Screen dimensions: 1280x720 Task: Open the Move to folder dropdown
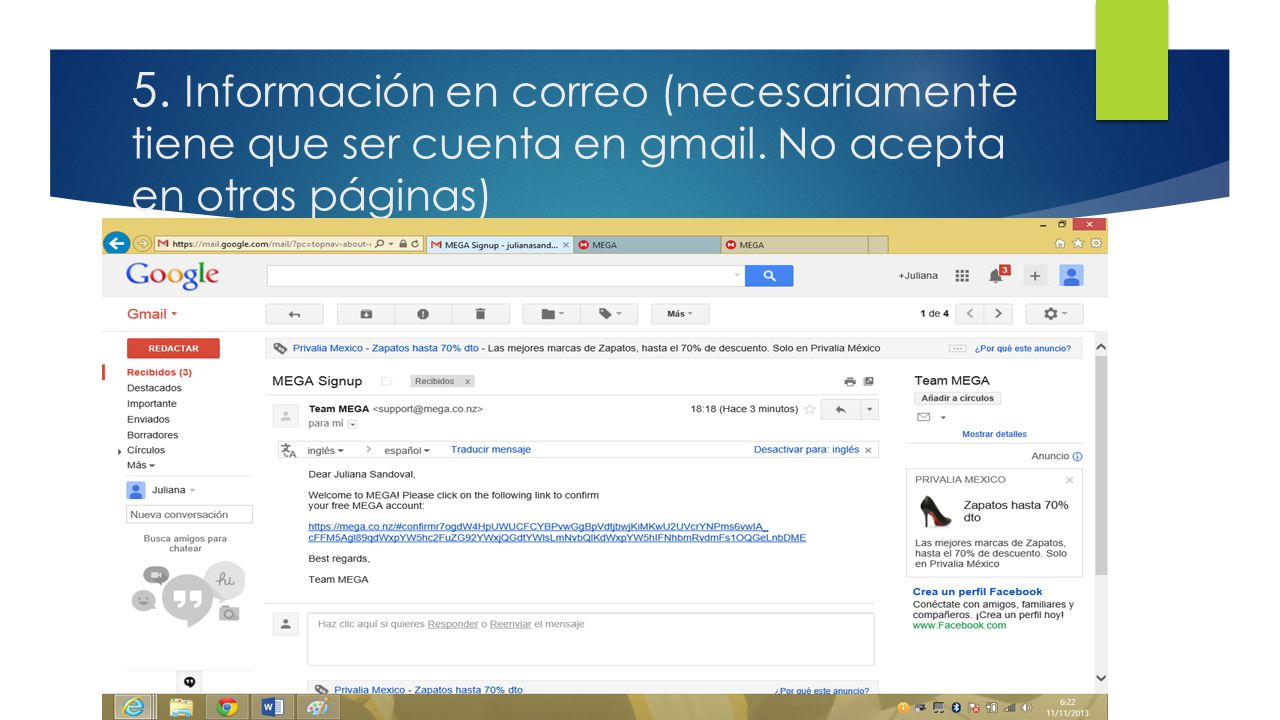(x=552, y=314)
